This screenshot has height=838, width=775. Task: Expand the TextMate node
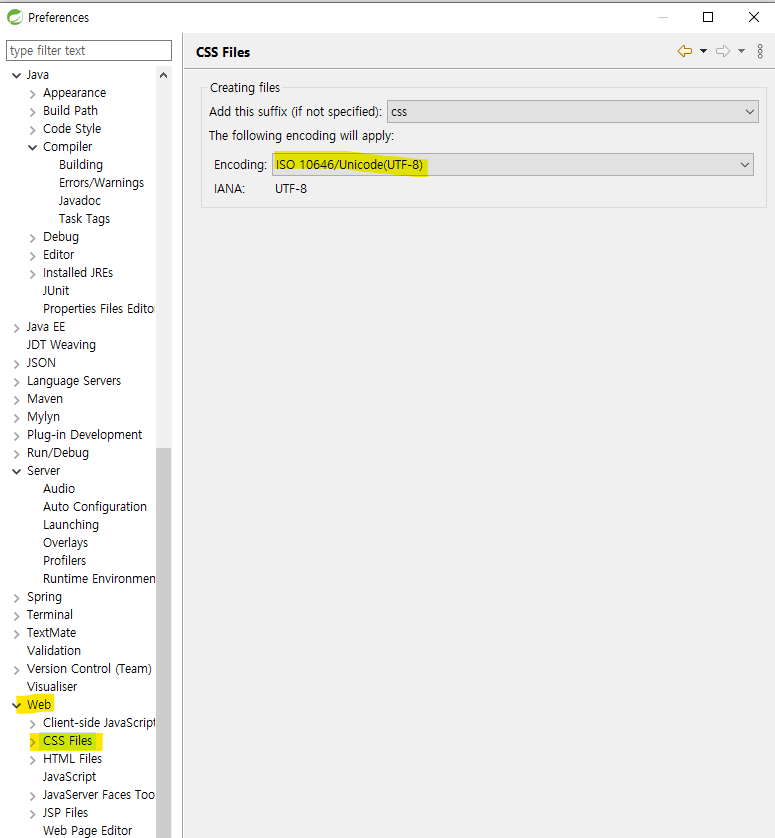pos(17,634)
